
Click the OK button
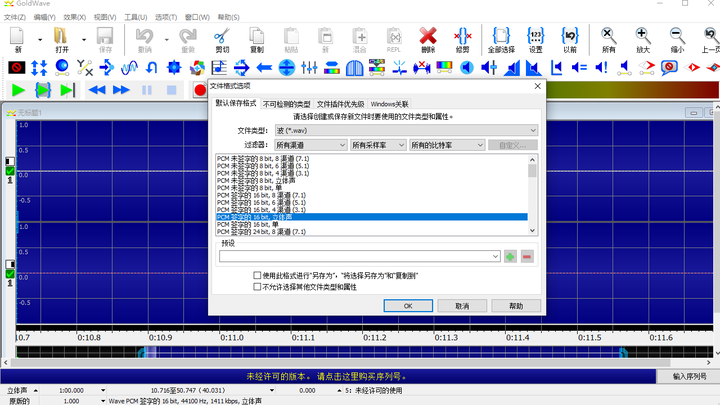point(408,306)
